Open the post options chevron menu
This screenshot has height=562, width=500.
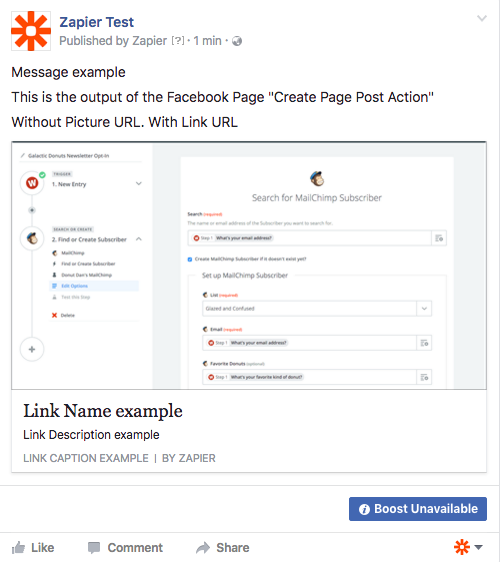(482, 18)
